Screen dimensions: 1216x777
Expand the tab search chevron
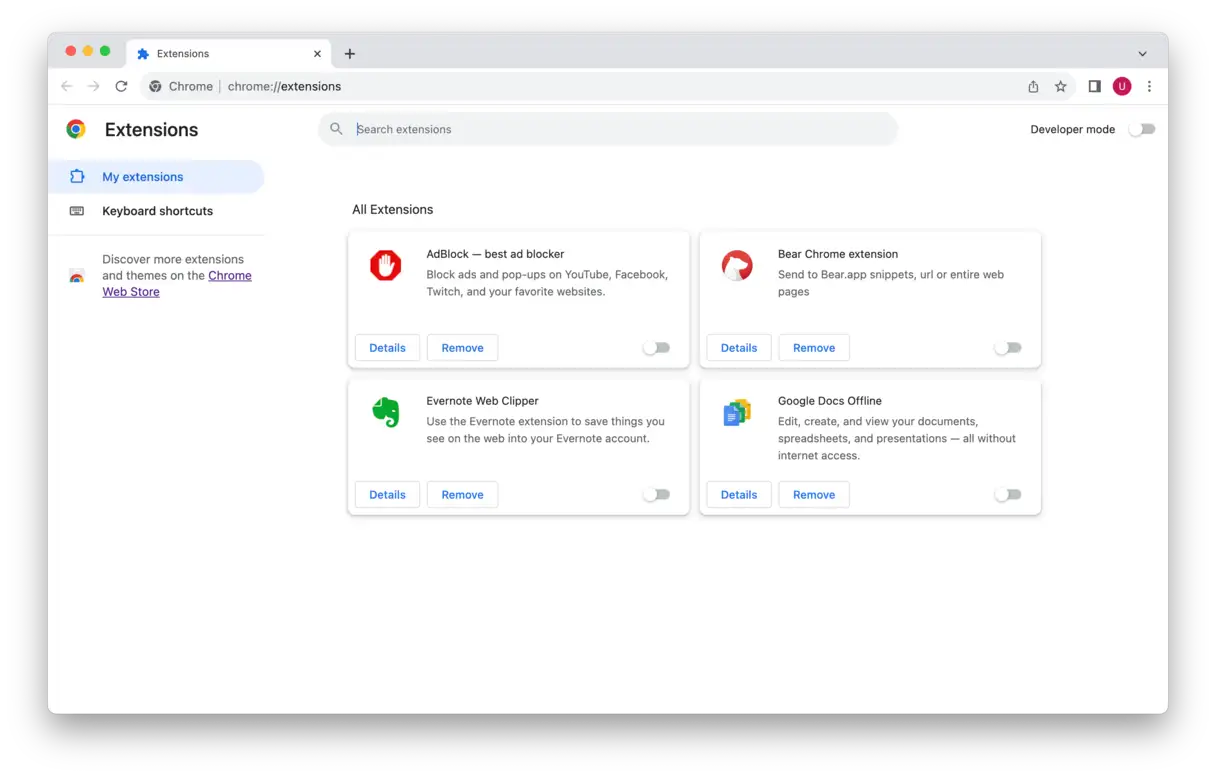click(1142, 54)
